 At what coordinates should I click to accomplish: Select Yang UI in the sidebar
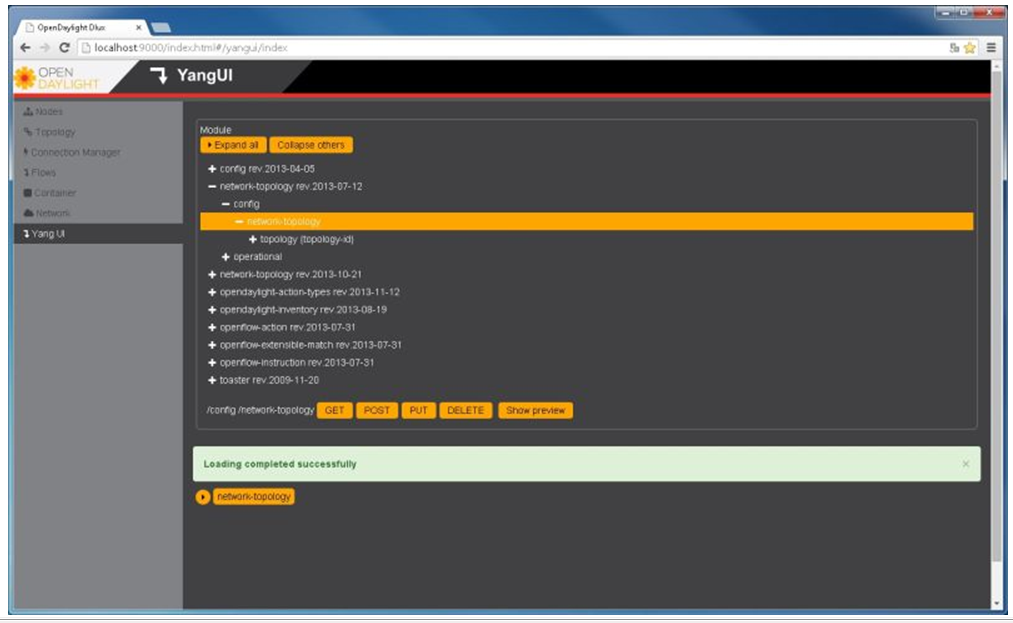(98, 233)
